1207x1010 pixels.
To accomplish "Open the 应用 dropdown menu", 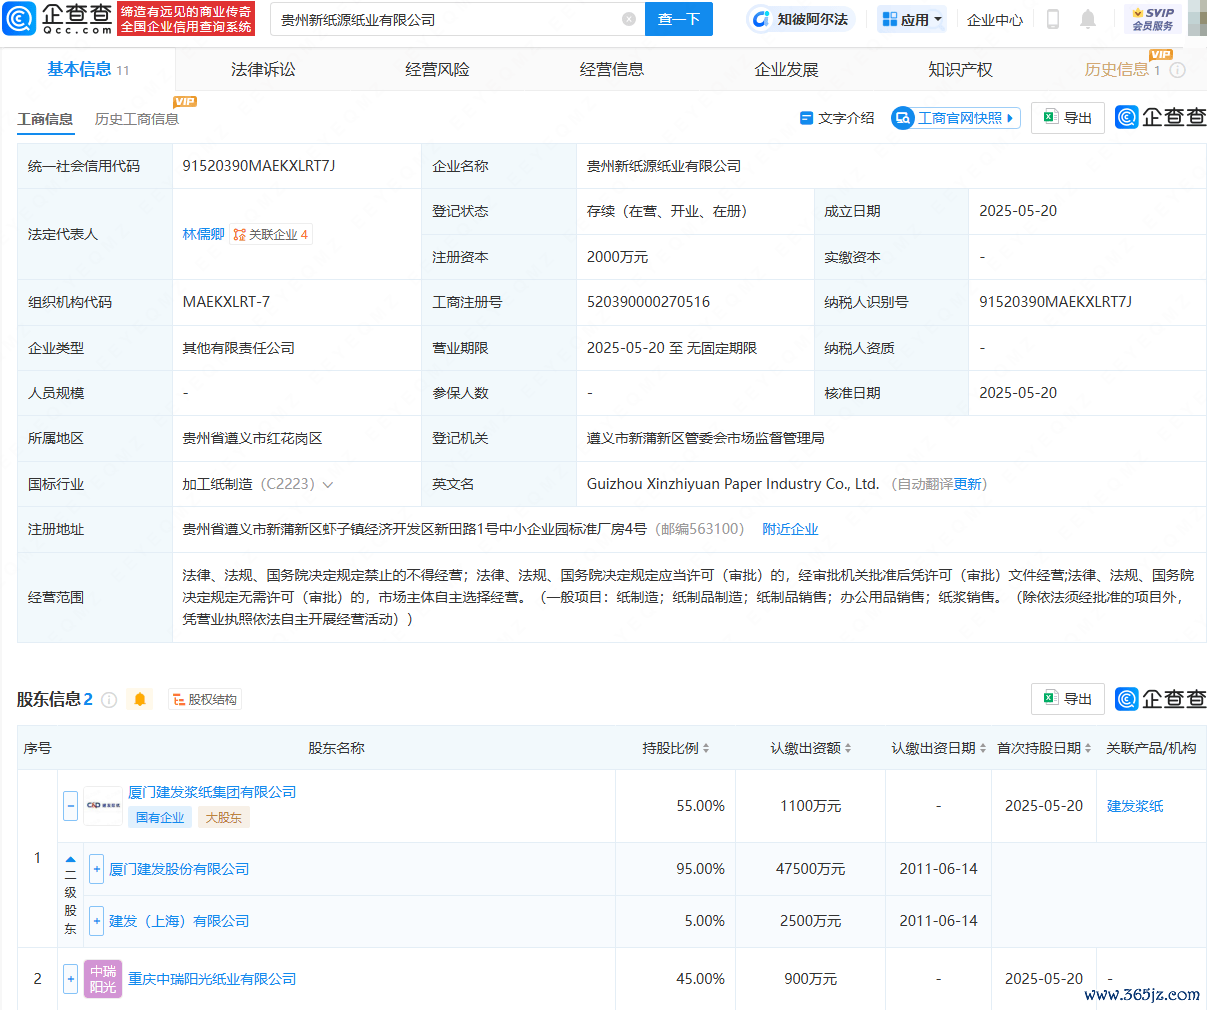I will (x=912, y=19).
